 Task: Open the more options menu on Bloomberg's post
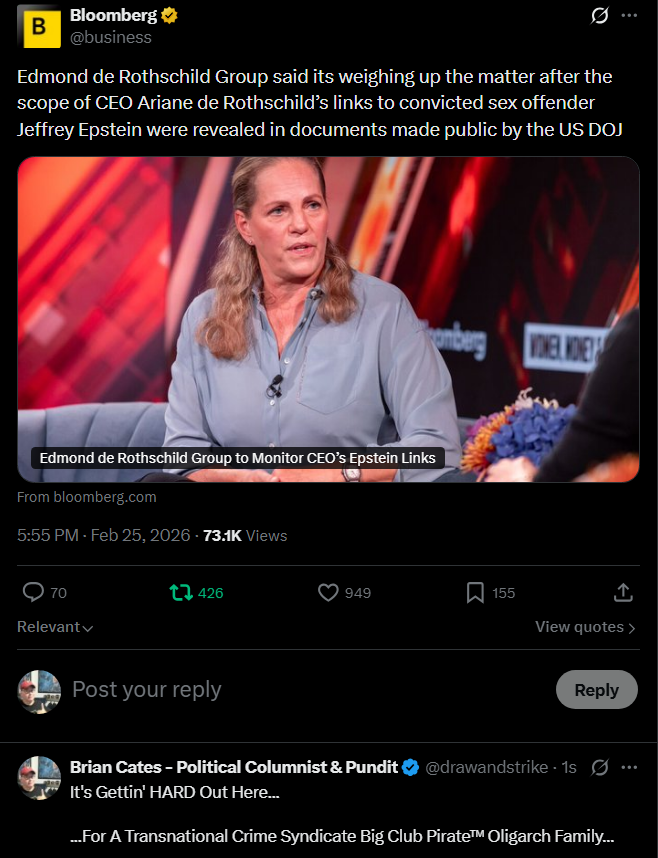pos(629,16)
